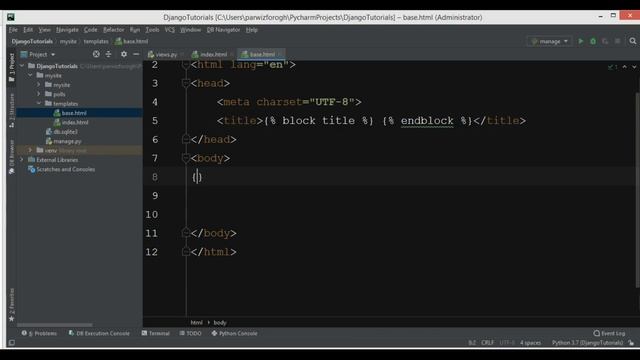The width and height of the screenshot is (640, 360).
Task: Click templates in the breadcrumb navigation bar
Action: click(96, 41)
